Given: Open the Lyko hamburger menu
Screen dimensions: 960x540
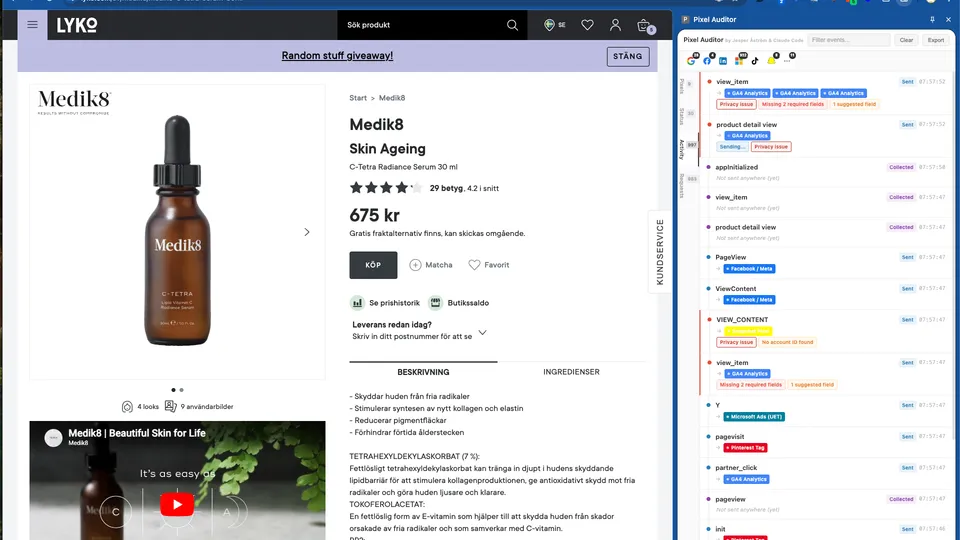Looking at the screenshot, I should 32,24.
